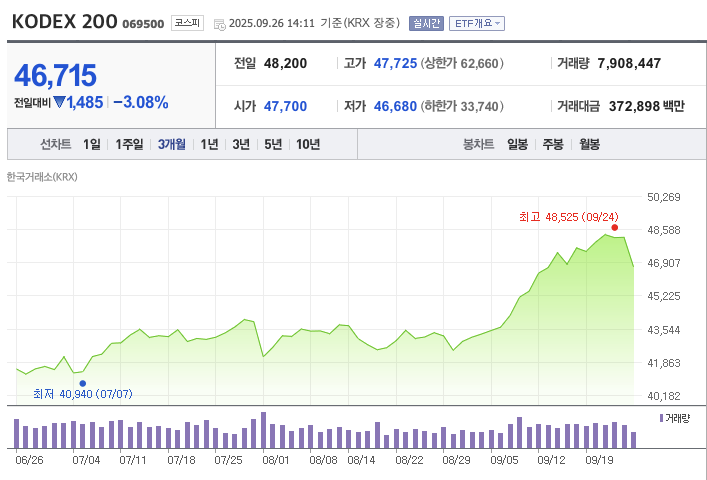Image resolution: width=707 pixels, height=480 pixels.
Task: Click the blue down-triangle price change icon
Action: [x=59, y=102]
